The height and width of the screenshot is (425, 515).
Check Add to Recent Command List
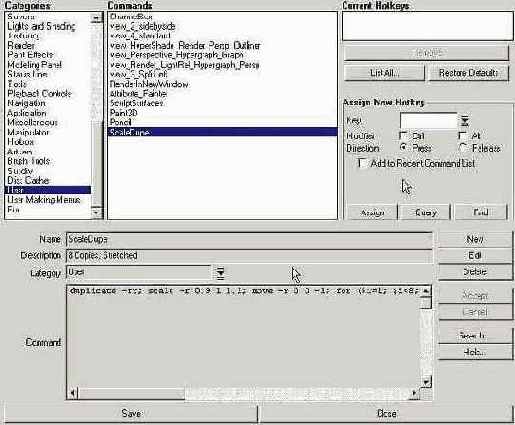[361, 163]
